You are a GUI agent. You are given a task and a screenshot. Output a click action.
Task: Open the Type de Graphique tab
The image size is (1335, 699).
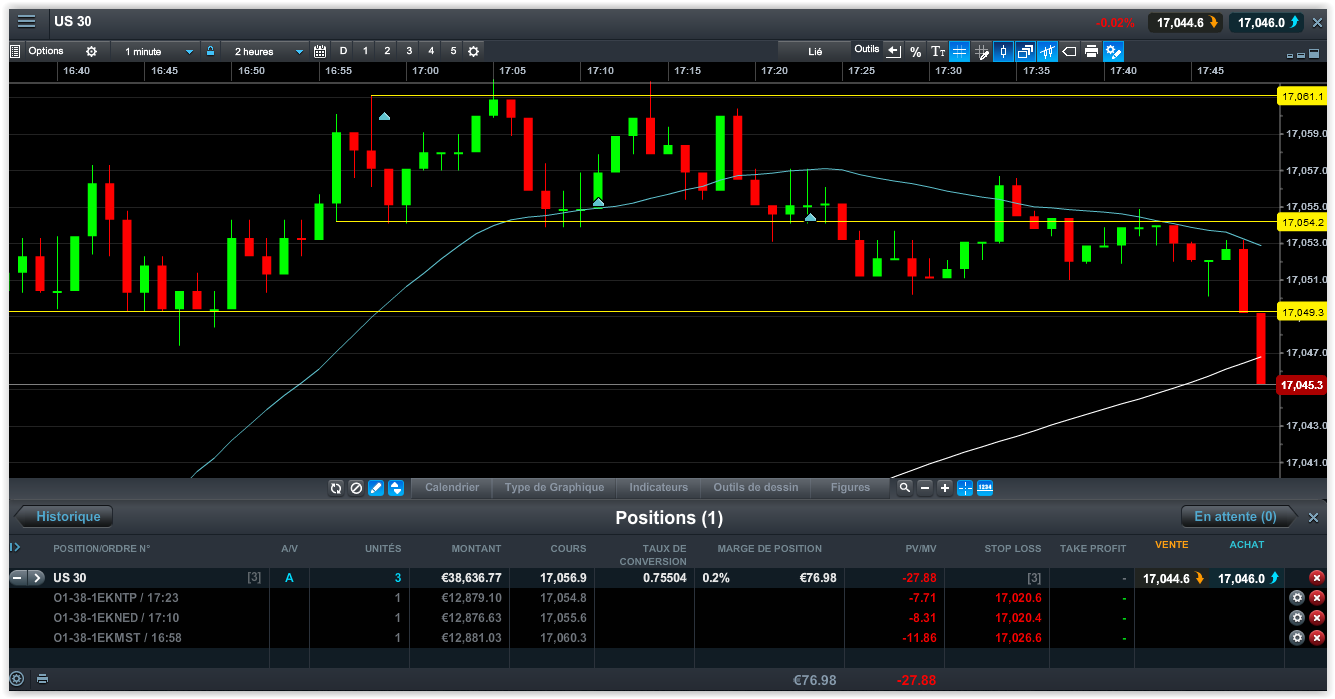coord(554,488)
